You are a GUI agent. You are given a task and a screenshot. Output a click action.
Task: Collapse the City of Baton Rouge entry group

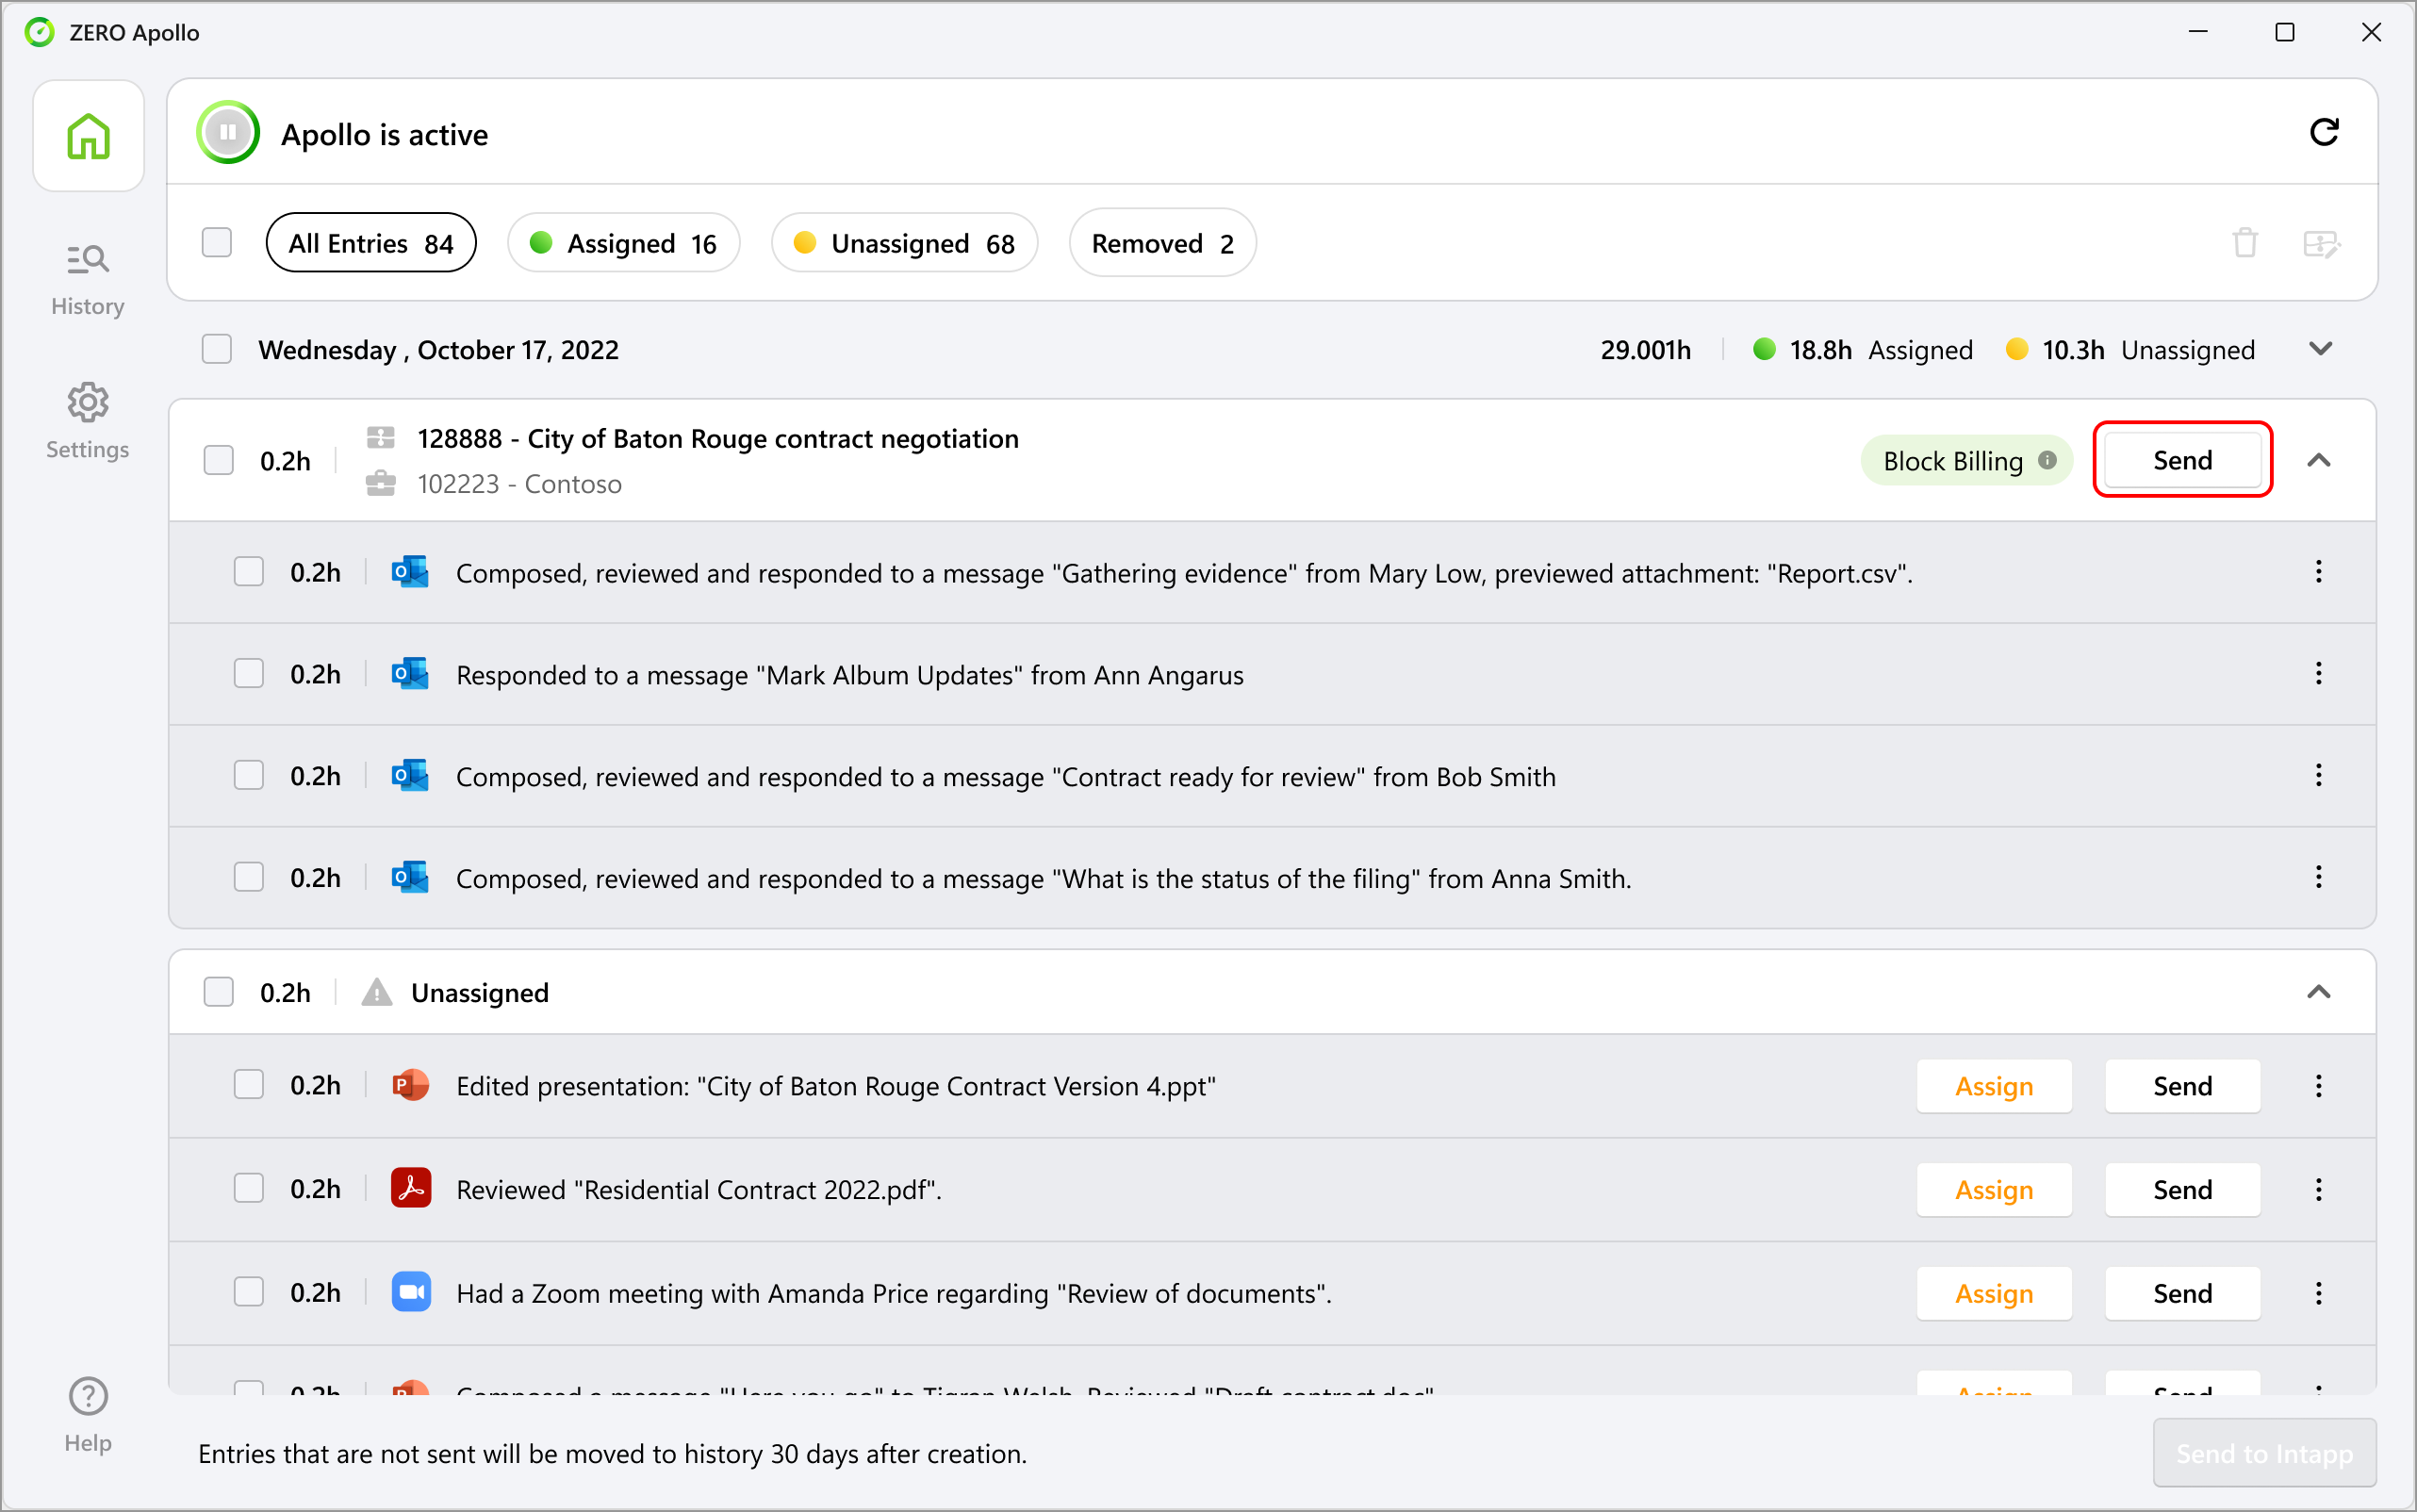pos(2320,460)
